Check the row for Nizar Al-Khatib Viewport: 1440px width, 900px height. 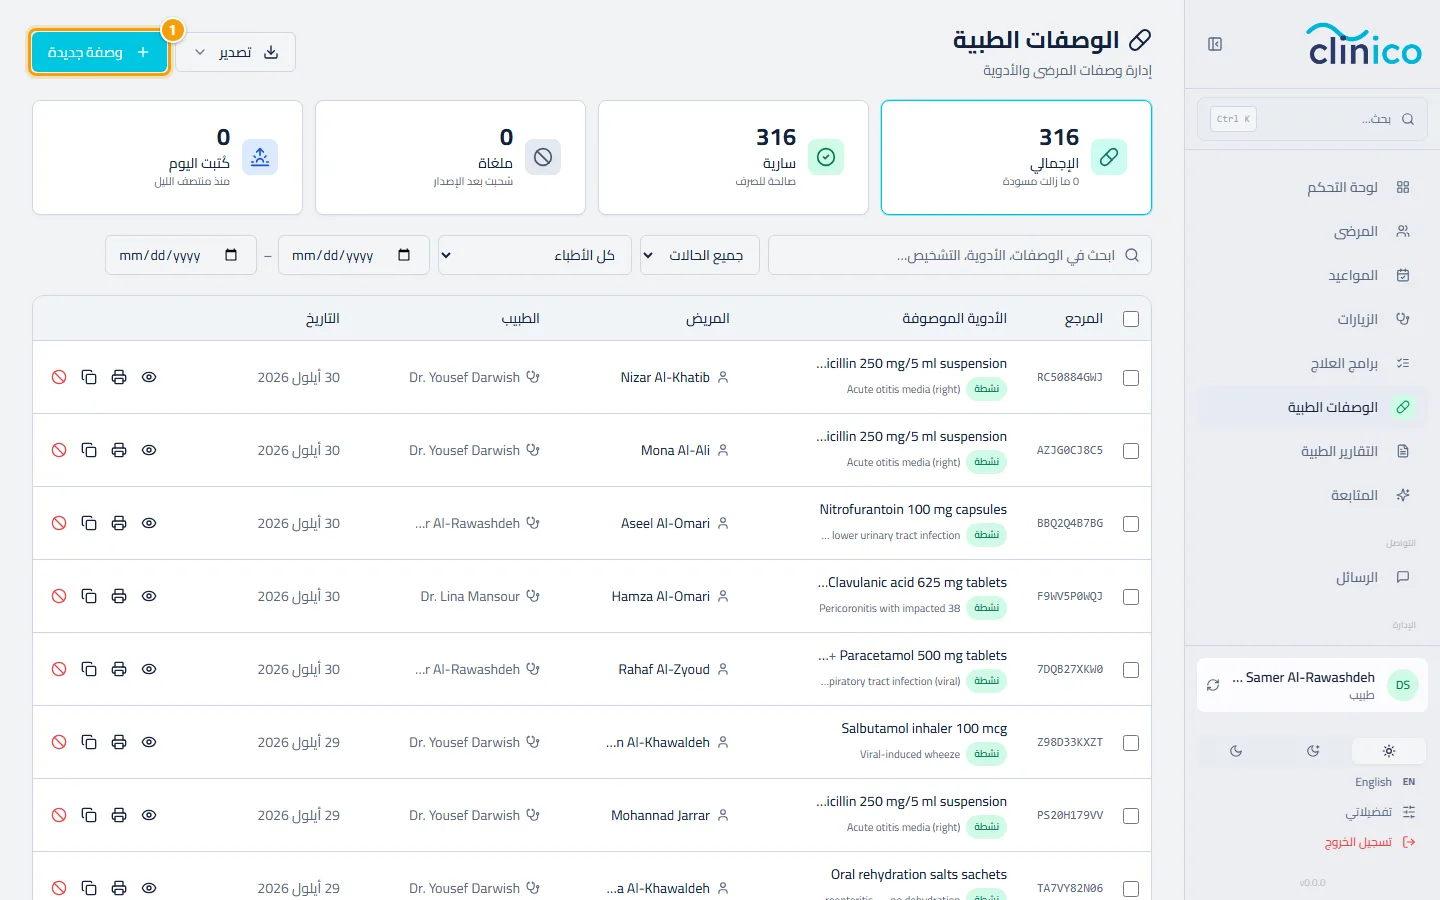[x=1131, y=378]
